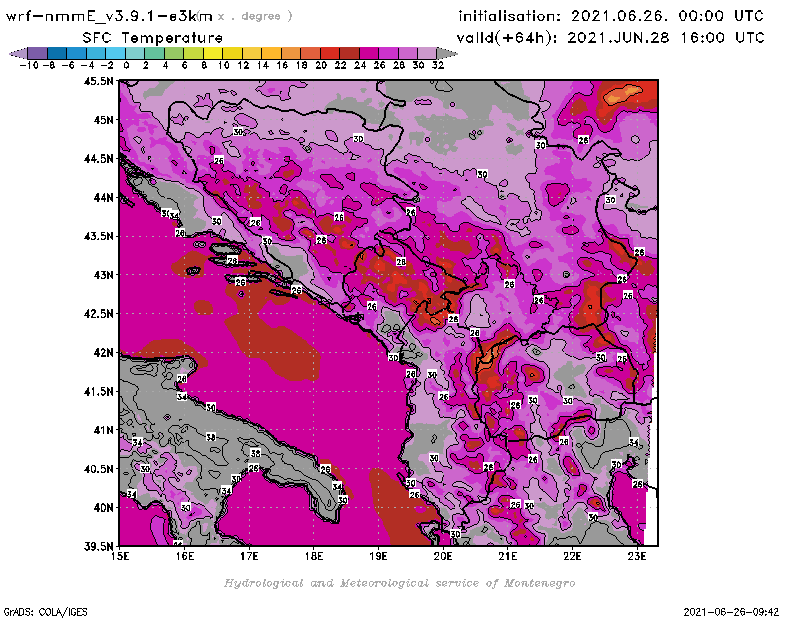Image resolution: width=800 pixels, height=618 pixels.
Task: Pick the color bar swatch between 28 and 30
Action: tap(408, 53)
